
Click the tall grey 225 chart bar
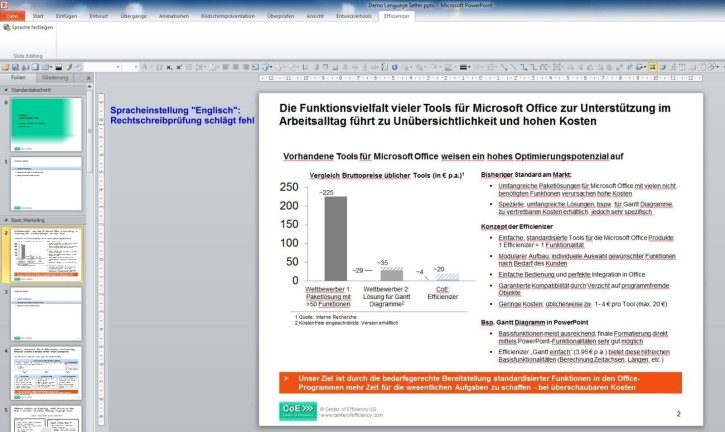(336, 238)
